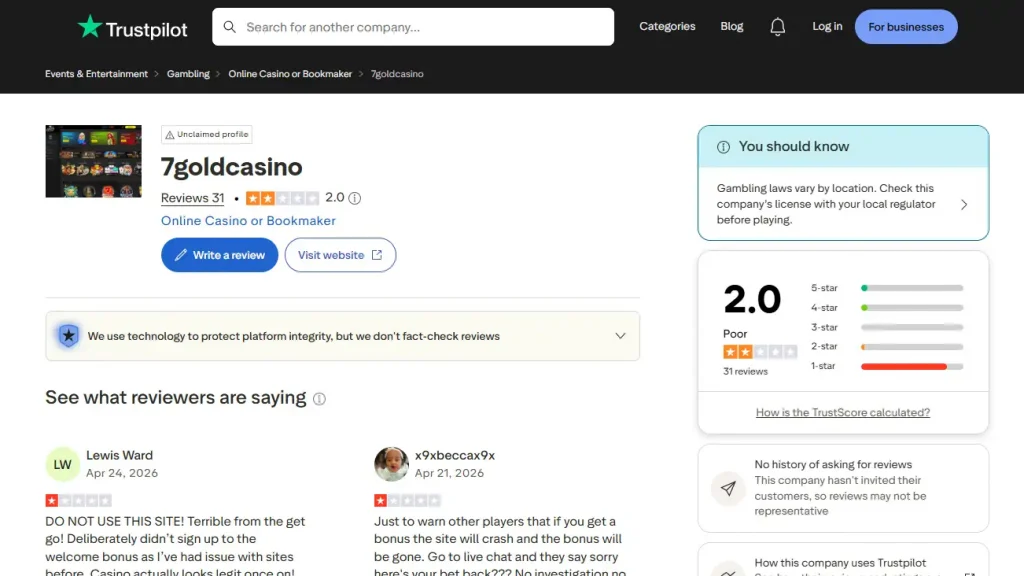This screenshot has width=1024, height=576.
Task: Click the 7goldcasino breadcrumb text
Action: [397, 74]
